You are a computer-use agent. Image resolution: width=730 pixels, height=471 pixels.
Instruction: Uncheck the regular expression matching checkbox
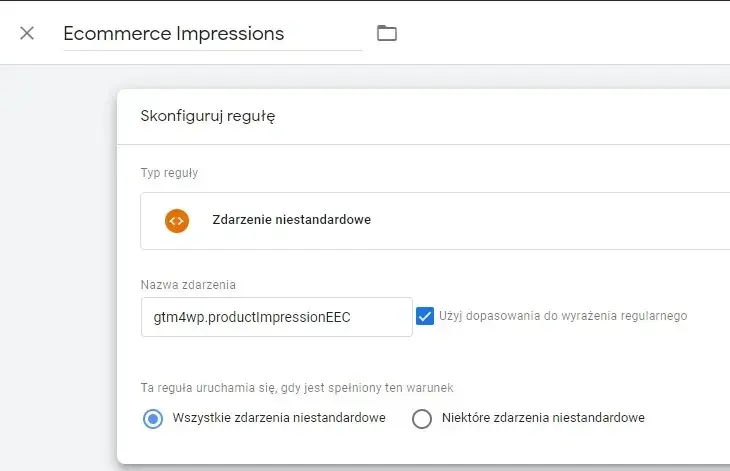pos(424,316)
